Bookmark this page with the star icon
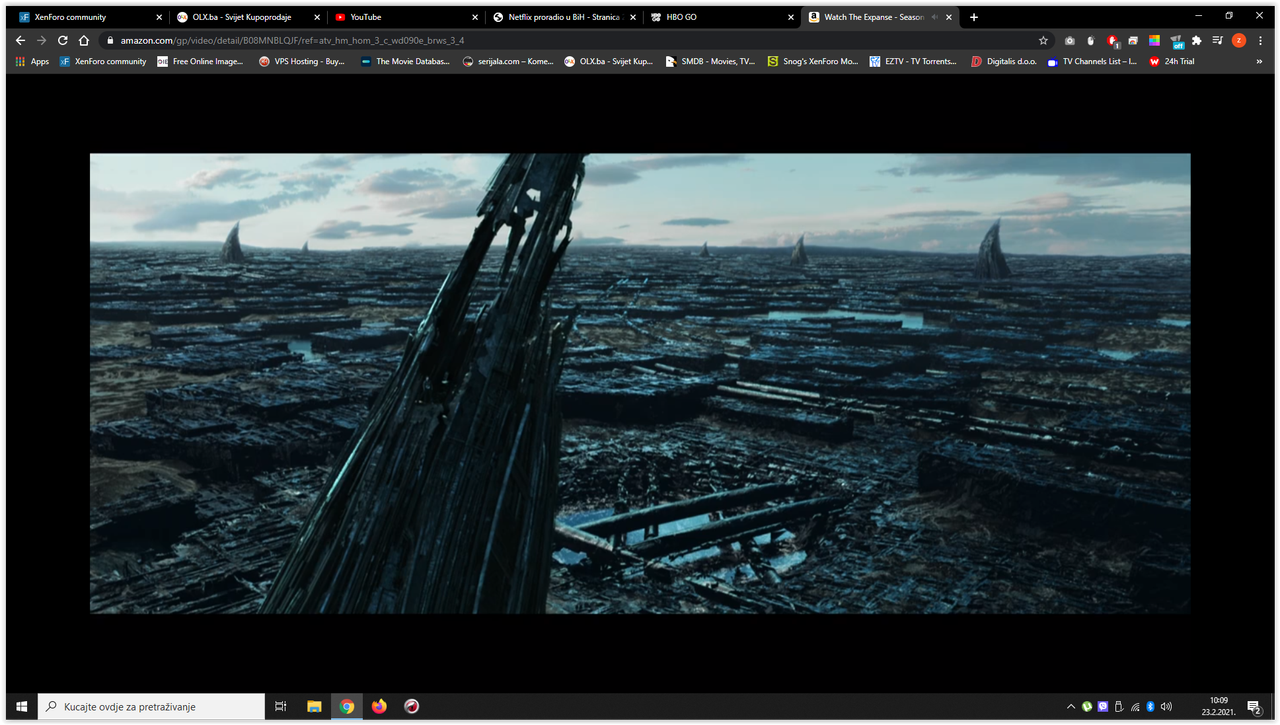The height and width of the screenshot is (725, 1280). coord(1043,40)
